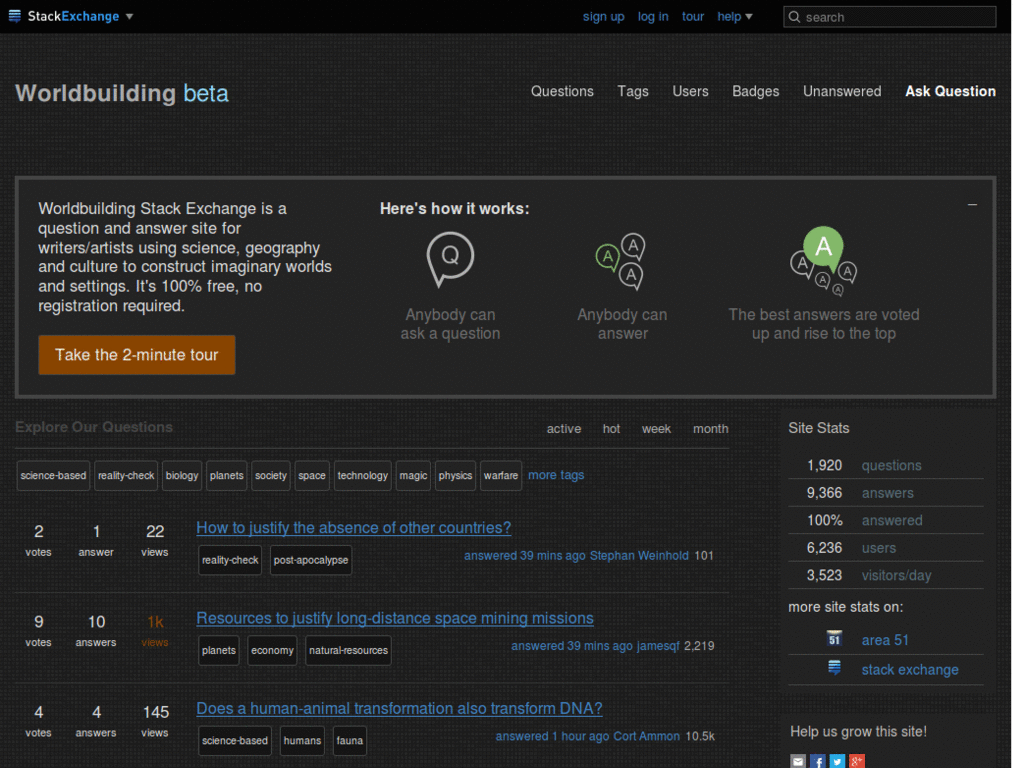The height and width of the screenshot is (768, 1024).
Task: Open question about absence of other countries
Action: [x=353, y=528]
